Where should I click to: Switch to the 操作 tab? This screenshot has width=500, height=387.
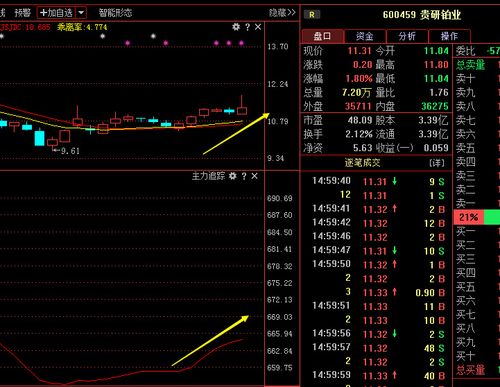pos(449,36)
